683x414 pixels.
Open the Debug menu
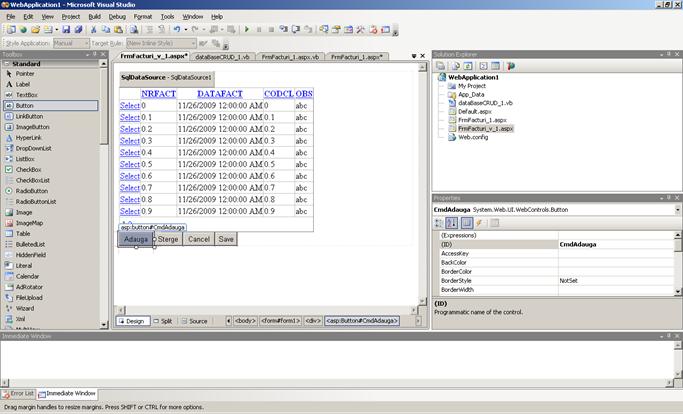click(x=117, y=17)
